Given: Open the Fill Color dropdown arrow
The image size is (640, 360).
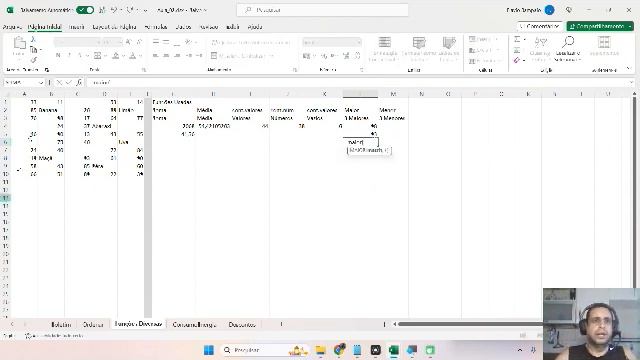Looking at the screenshot, I should click(123, 56).
